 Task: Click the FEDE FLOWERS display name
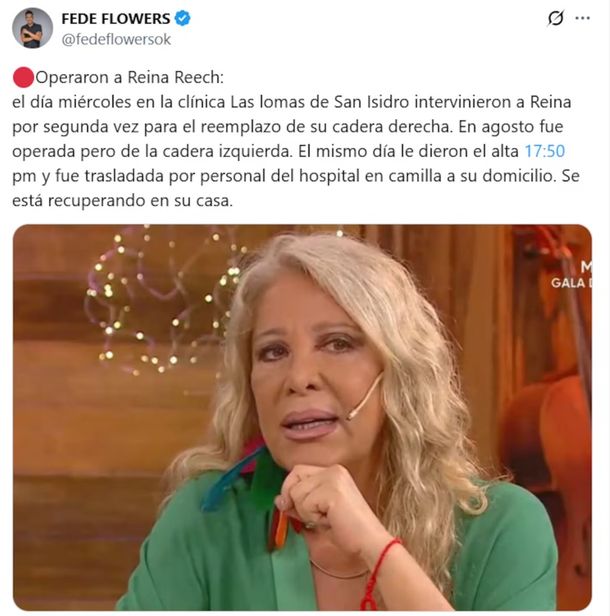116,18
